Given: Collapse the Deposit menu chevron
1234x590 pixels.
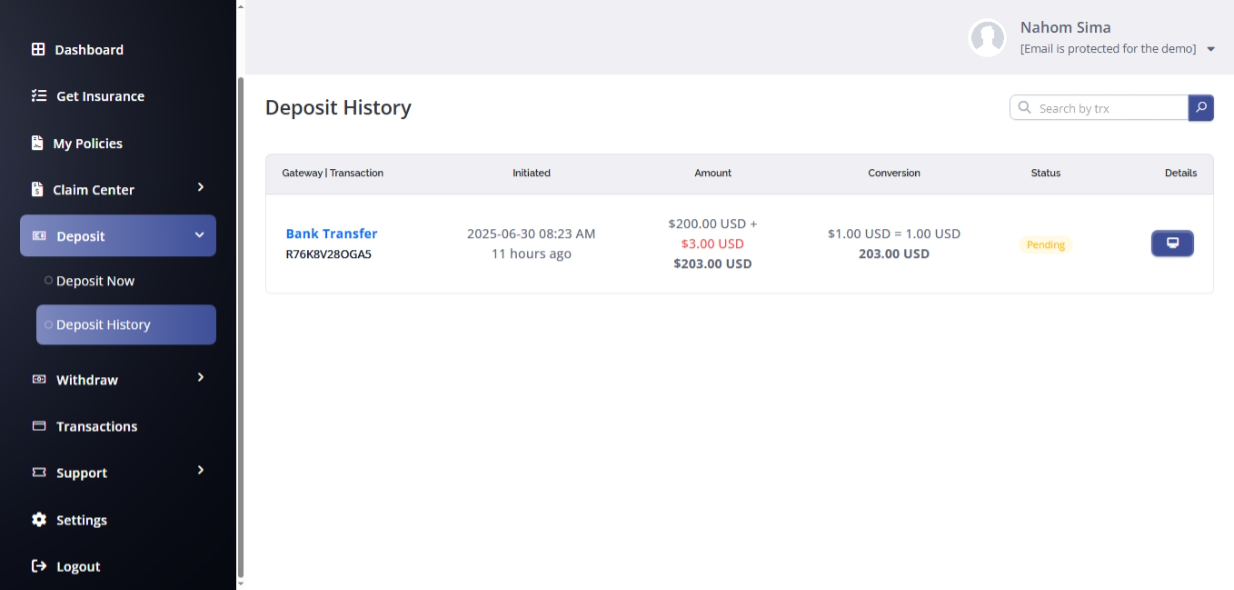Looking at the screenshot, I should [199, 235].
